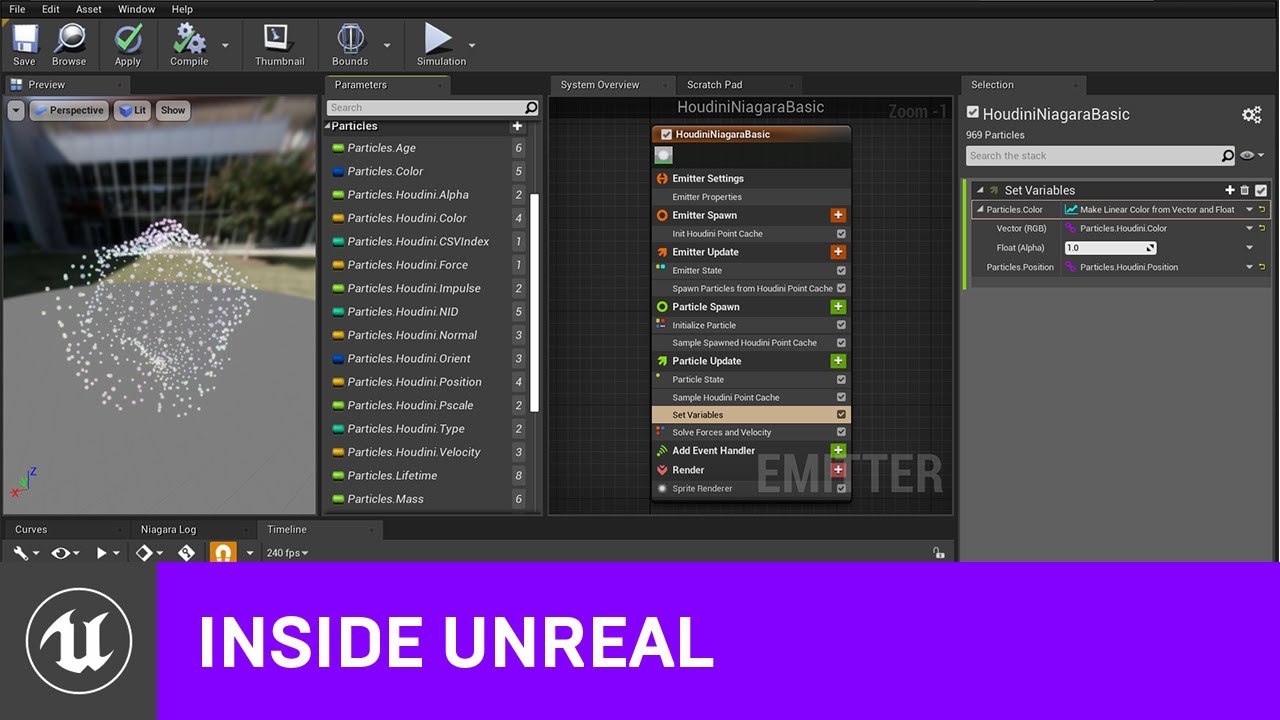This screenshot has width=1280, height=720.
Task: Click Search the stack field
Action: (x=1101, y=156)
